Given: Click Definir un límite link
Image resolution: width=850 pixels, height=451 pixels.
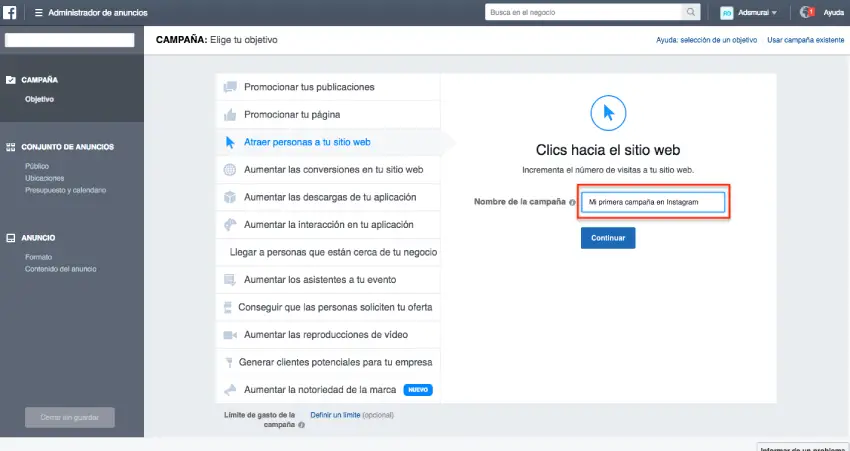Looking at the screenshot, I should click(335, 415).
